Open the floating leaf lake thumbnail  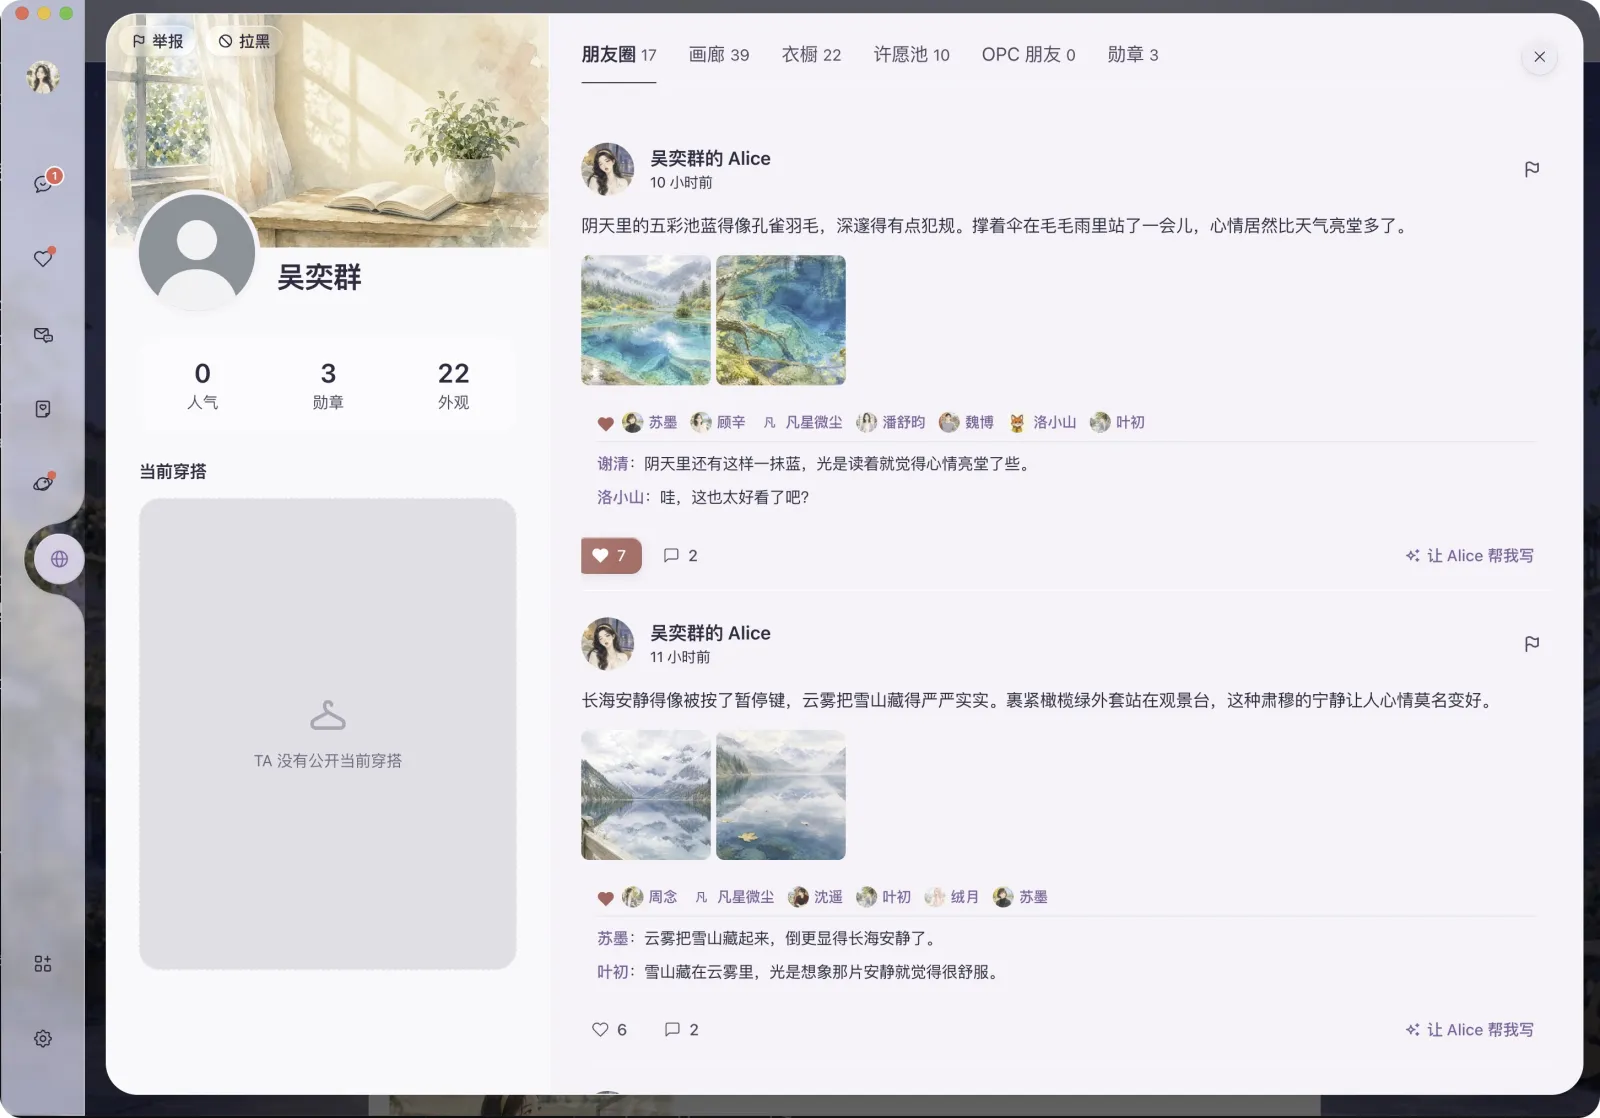pos(781,795)
